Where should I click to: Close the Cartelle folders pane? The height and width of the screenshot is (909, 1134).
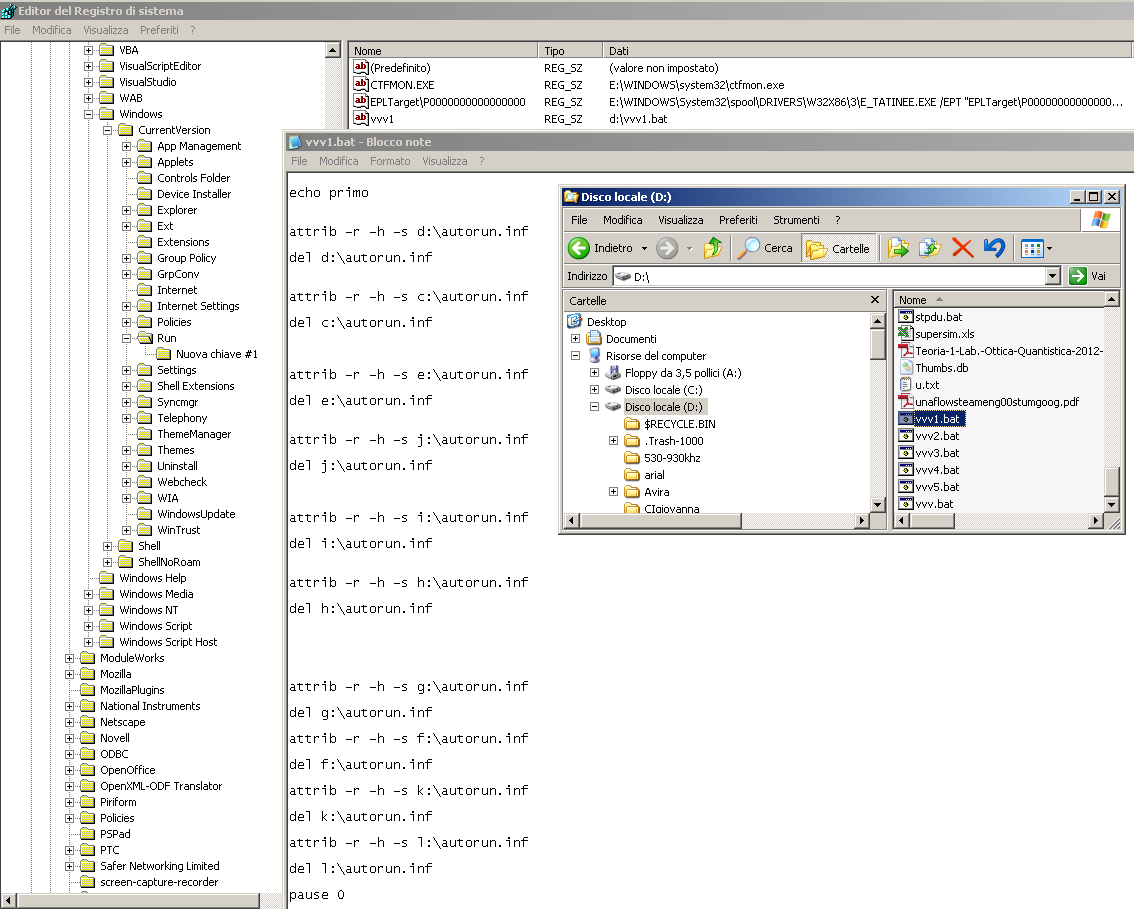coord(874,299)
